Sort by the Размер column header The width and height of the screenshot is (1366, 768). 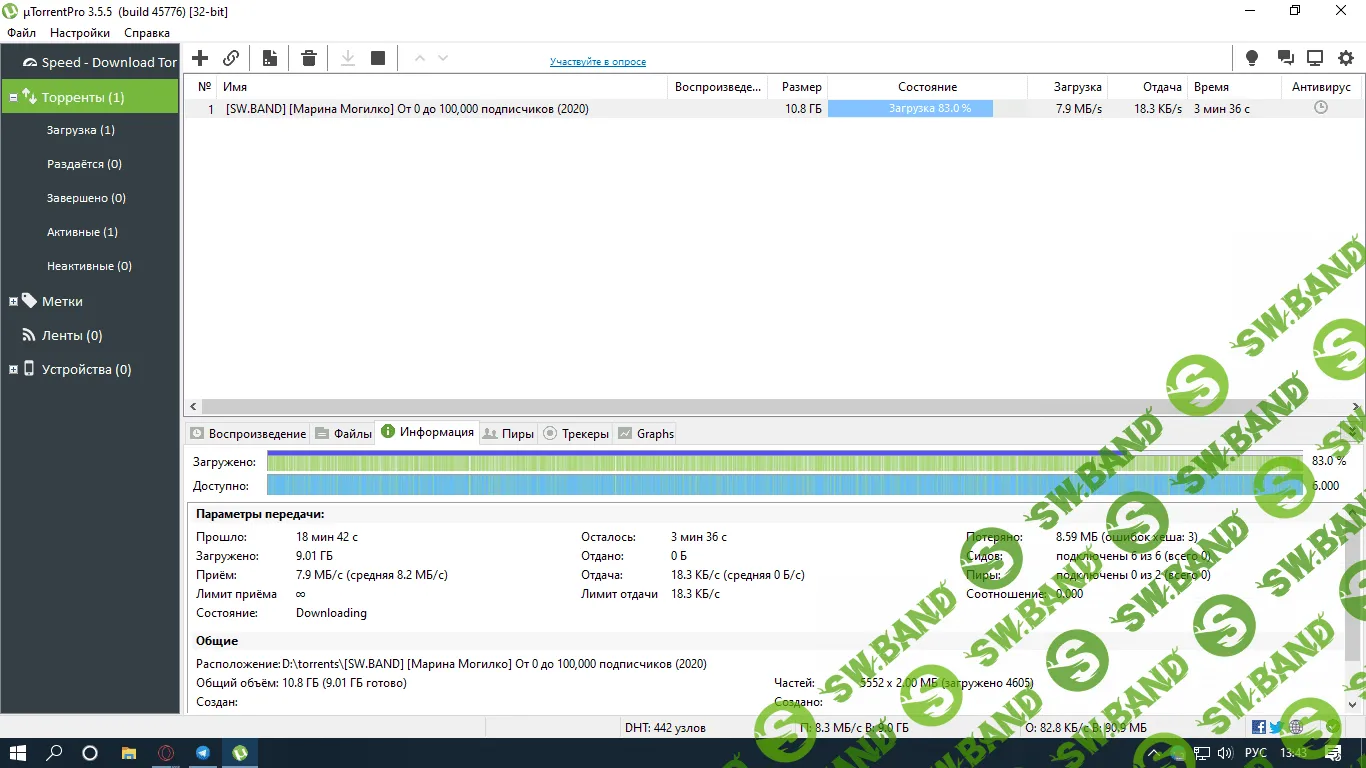pos(801,87)
